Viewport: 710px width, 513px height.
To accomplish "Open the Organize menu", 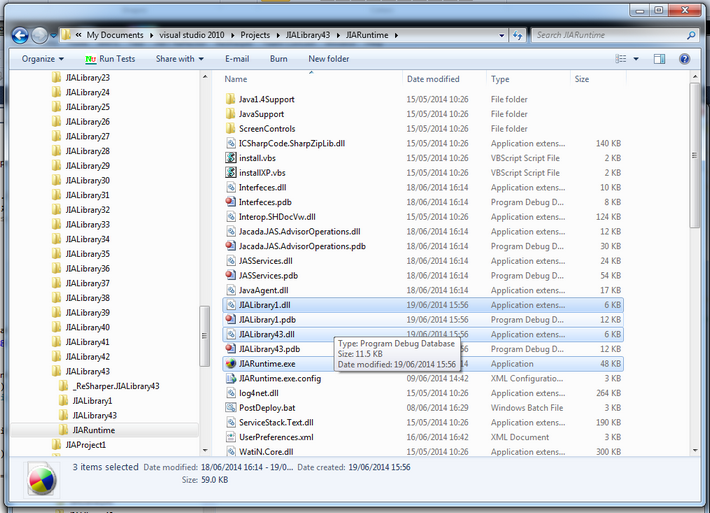I will click(43, 59).
